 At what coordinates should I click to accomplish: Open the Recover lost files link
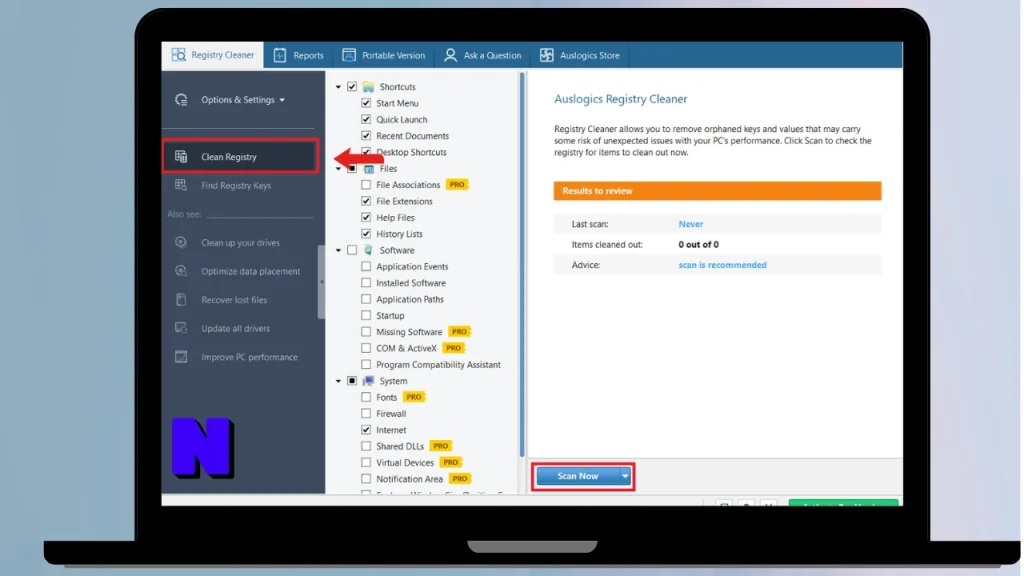click(234, 300)
